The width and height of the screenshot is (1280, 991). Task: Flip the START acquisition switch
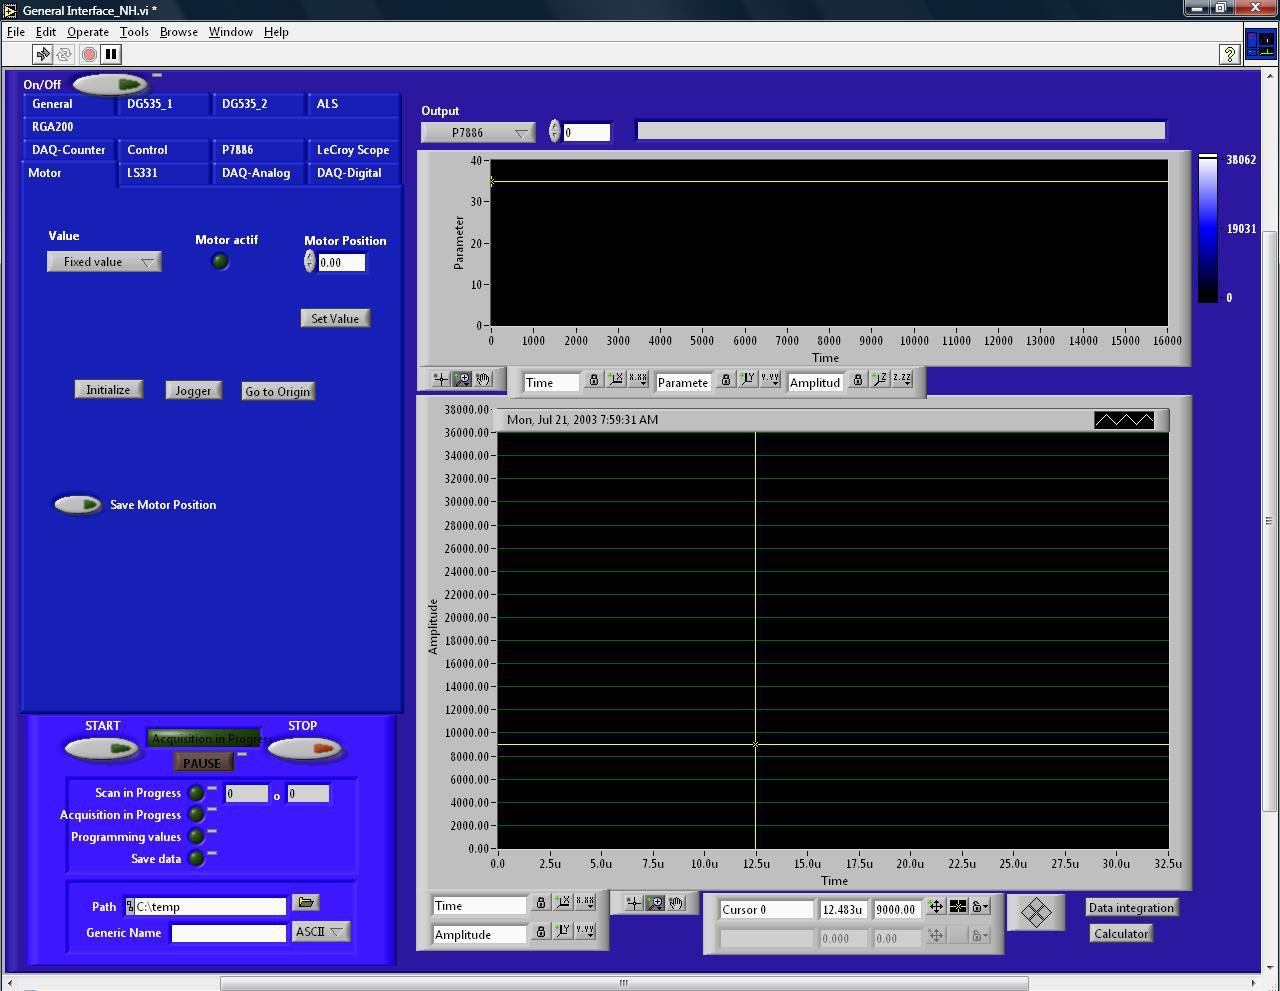(101, 748)
